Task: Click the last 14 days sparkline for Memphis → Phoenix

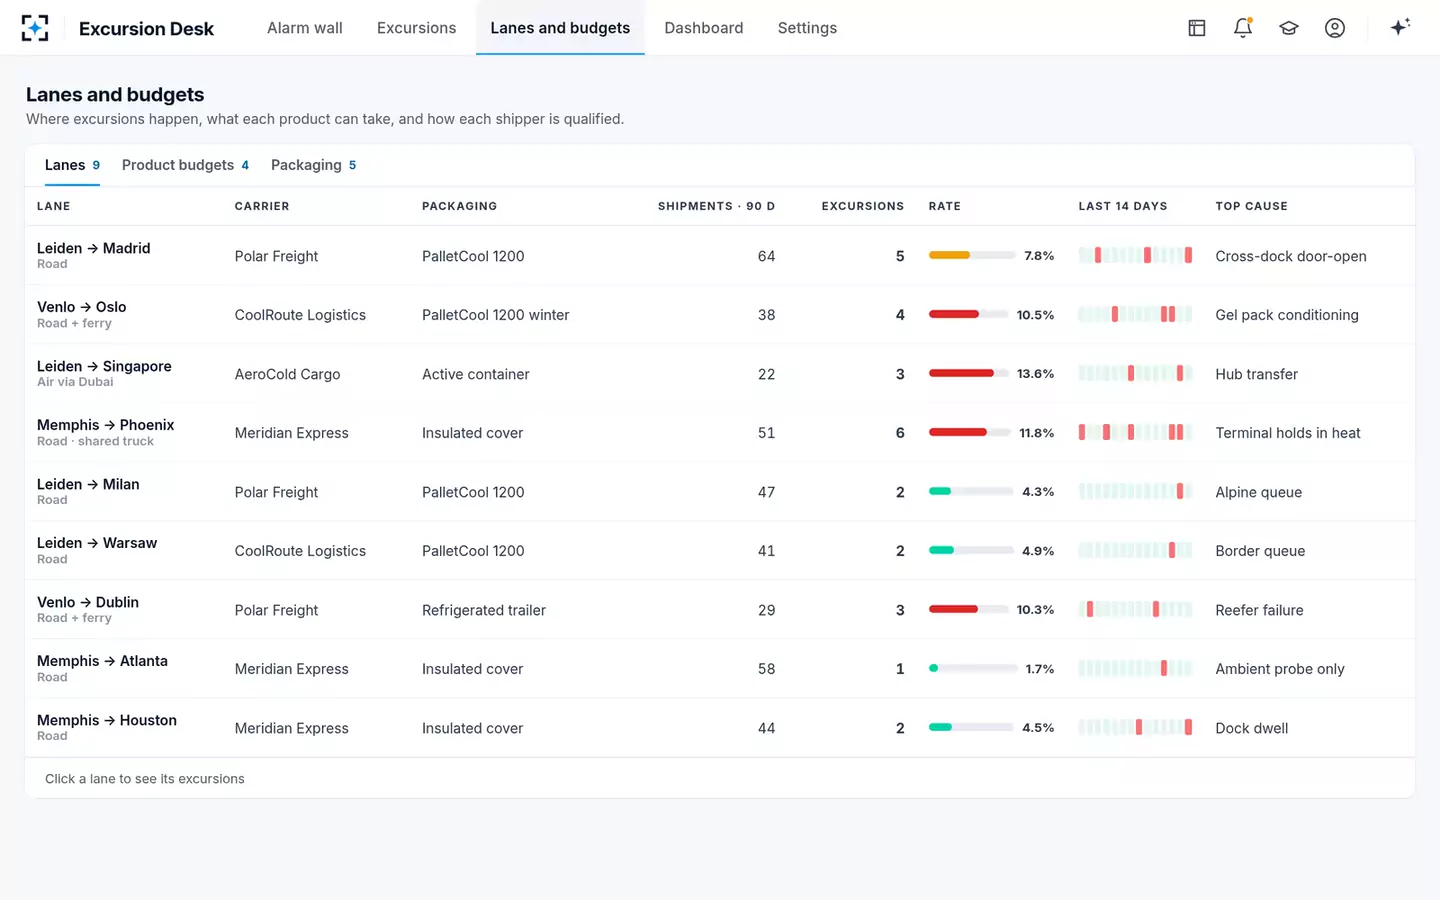Action: coord(1135,432)
